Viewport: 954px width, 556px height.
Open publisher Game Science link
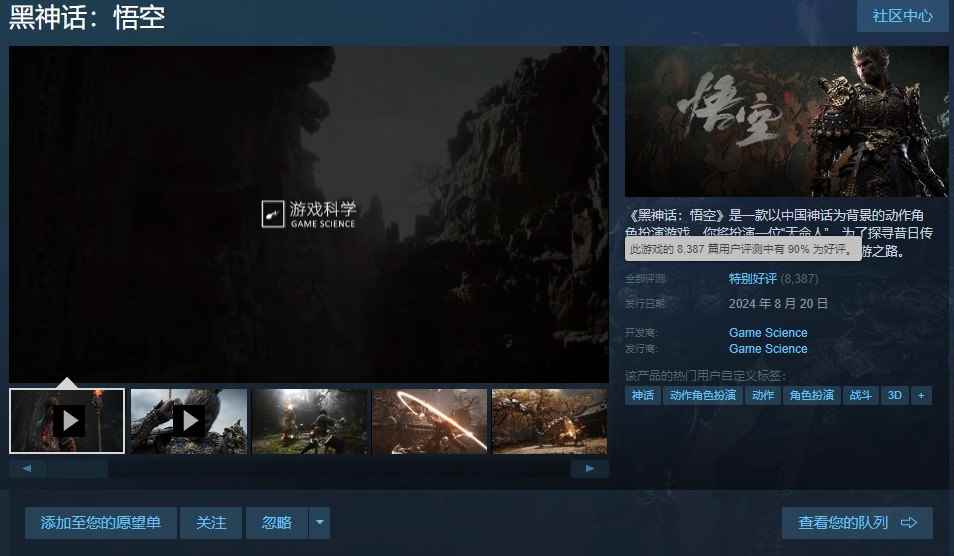768,349
